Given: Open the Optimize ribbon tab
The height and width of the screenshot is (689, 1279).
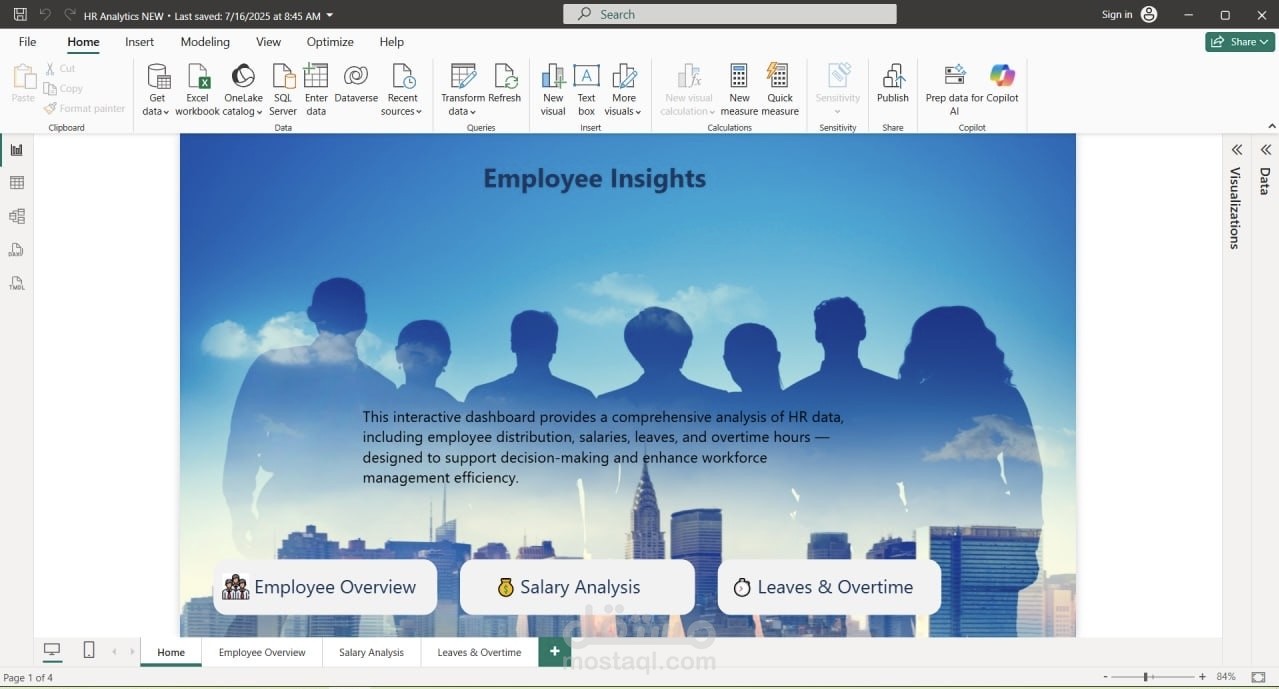Looking at the screenshot, I should pos(330,42).
